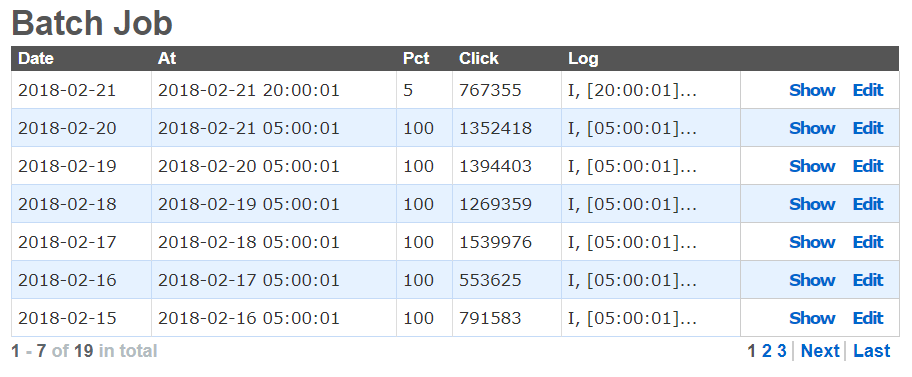Select the log cell with 20:00:01
The image size is (912, 377).
[x=651, y=90]
